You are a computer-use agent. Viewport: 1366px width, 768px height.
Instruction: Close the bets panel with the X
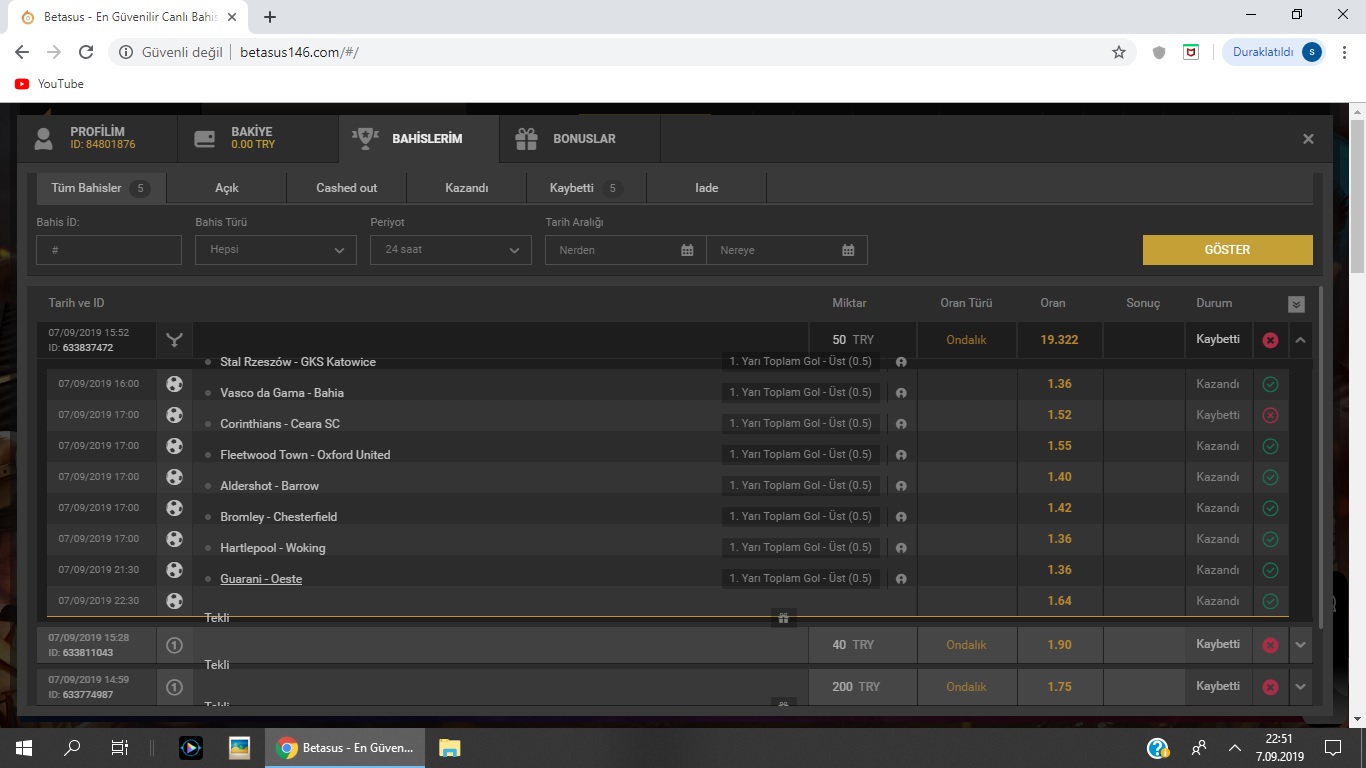(x=1308, y=139)
